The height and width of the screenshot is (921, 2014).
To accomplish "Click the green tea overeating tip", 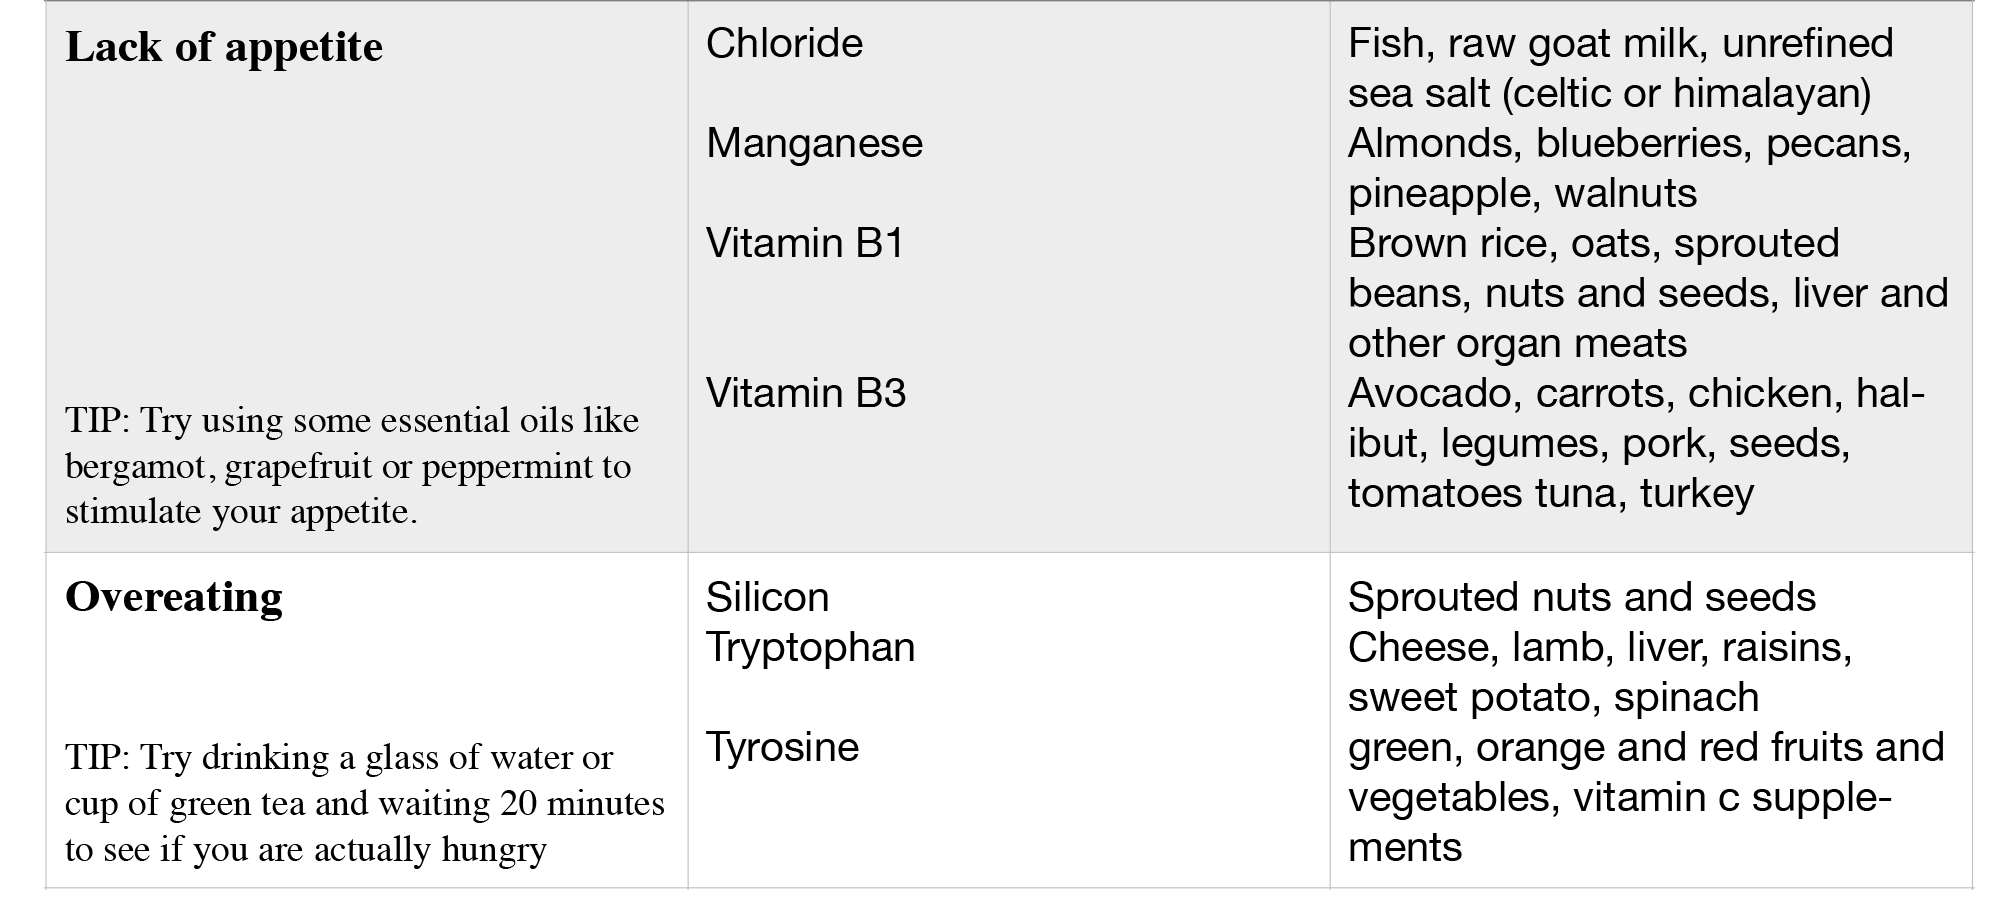I will pos(365,803).
